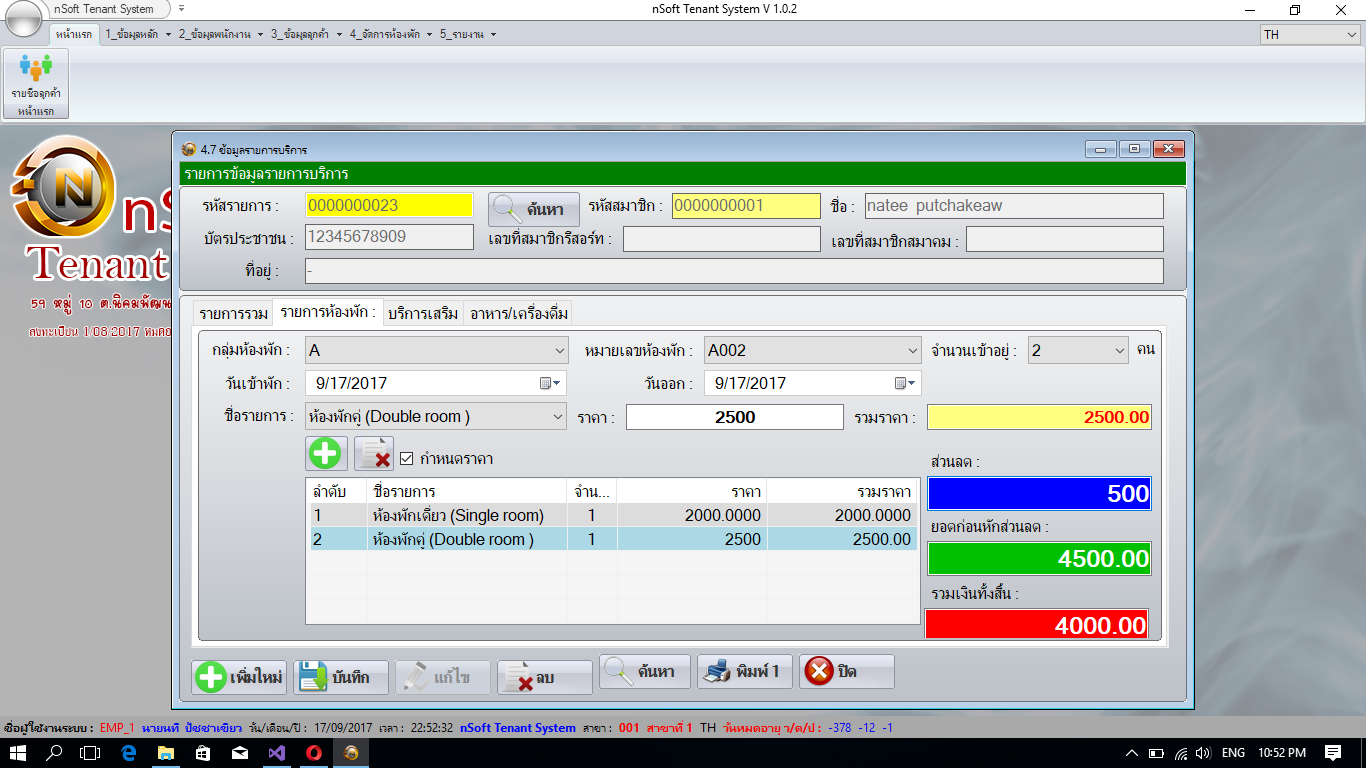Open the check-in date calendar picker
1366x768 pixels.
(x=551, y=383)
